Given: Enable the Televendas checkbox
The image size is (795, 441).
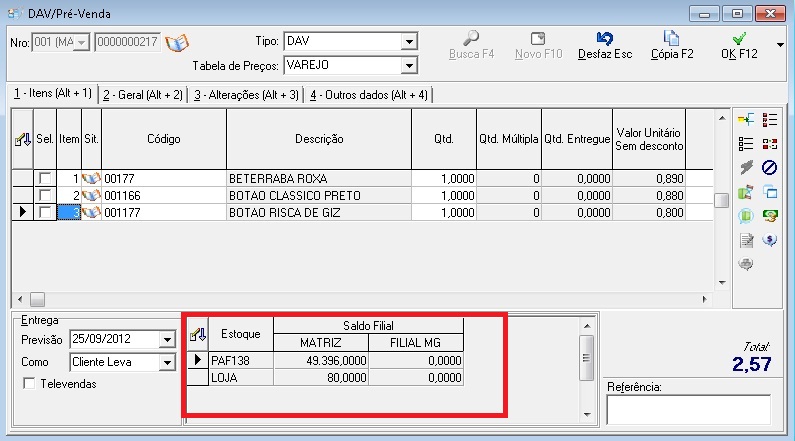Looking at the screenshot, I should click(x=28, y=384).
